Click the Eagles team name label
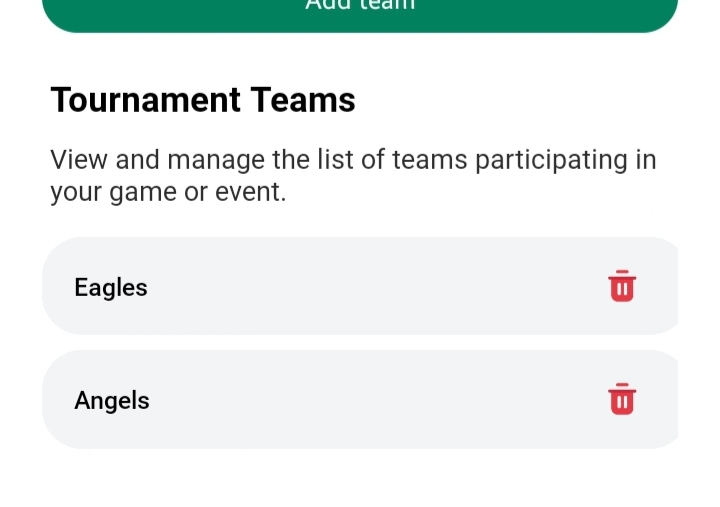Viewport: 720px width, 507px height. pyautogui.click(x=111, y=288)
